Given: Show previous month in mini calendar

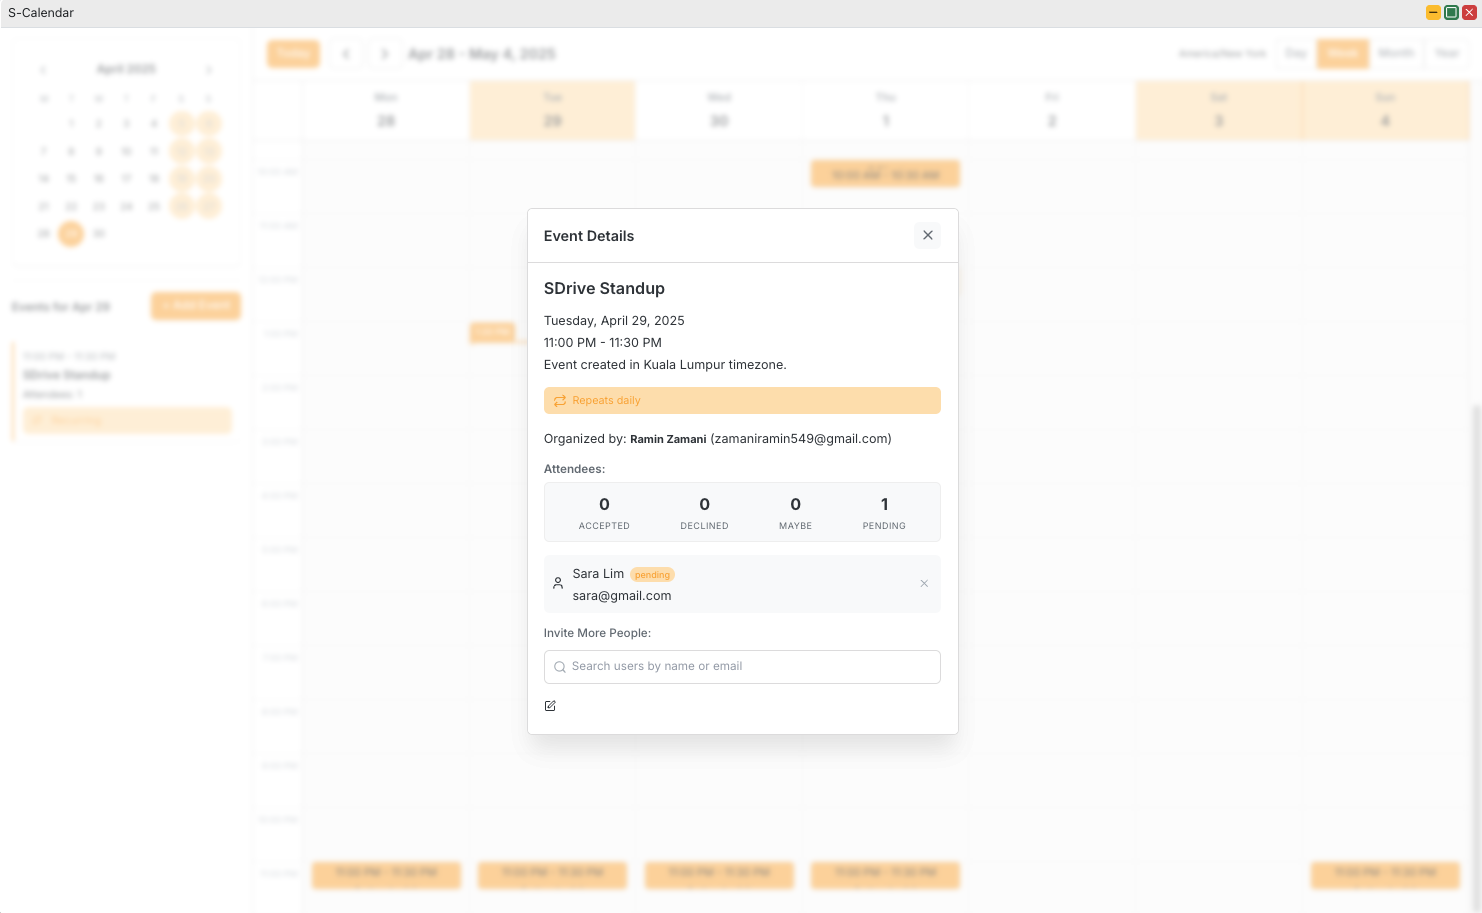Looking at the screenshot, I should pyautogui.click(x=43, y=70).
